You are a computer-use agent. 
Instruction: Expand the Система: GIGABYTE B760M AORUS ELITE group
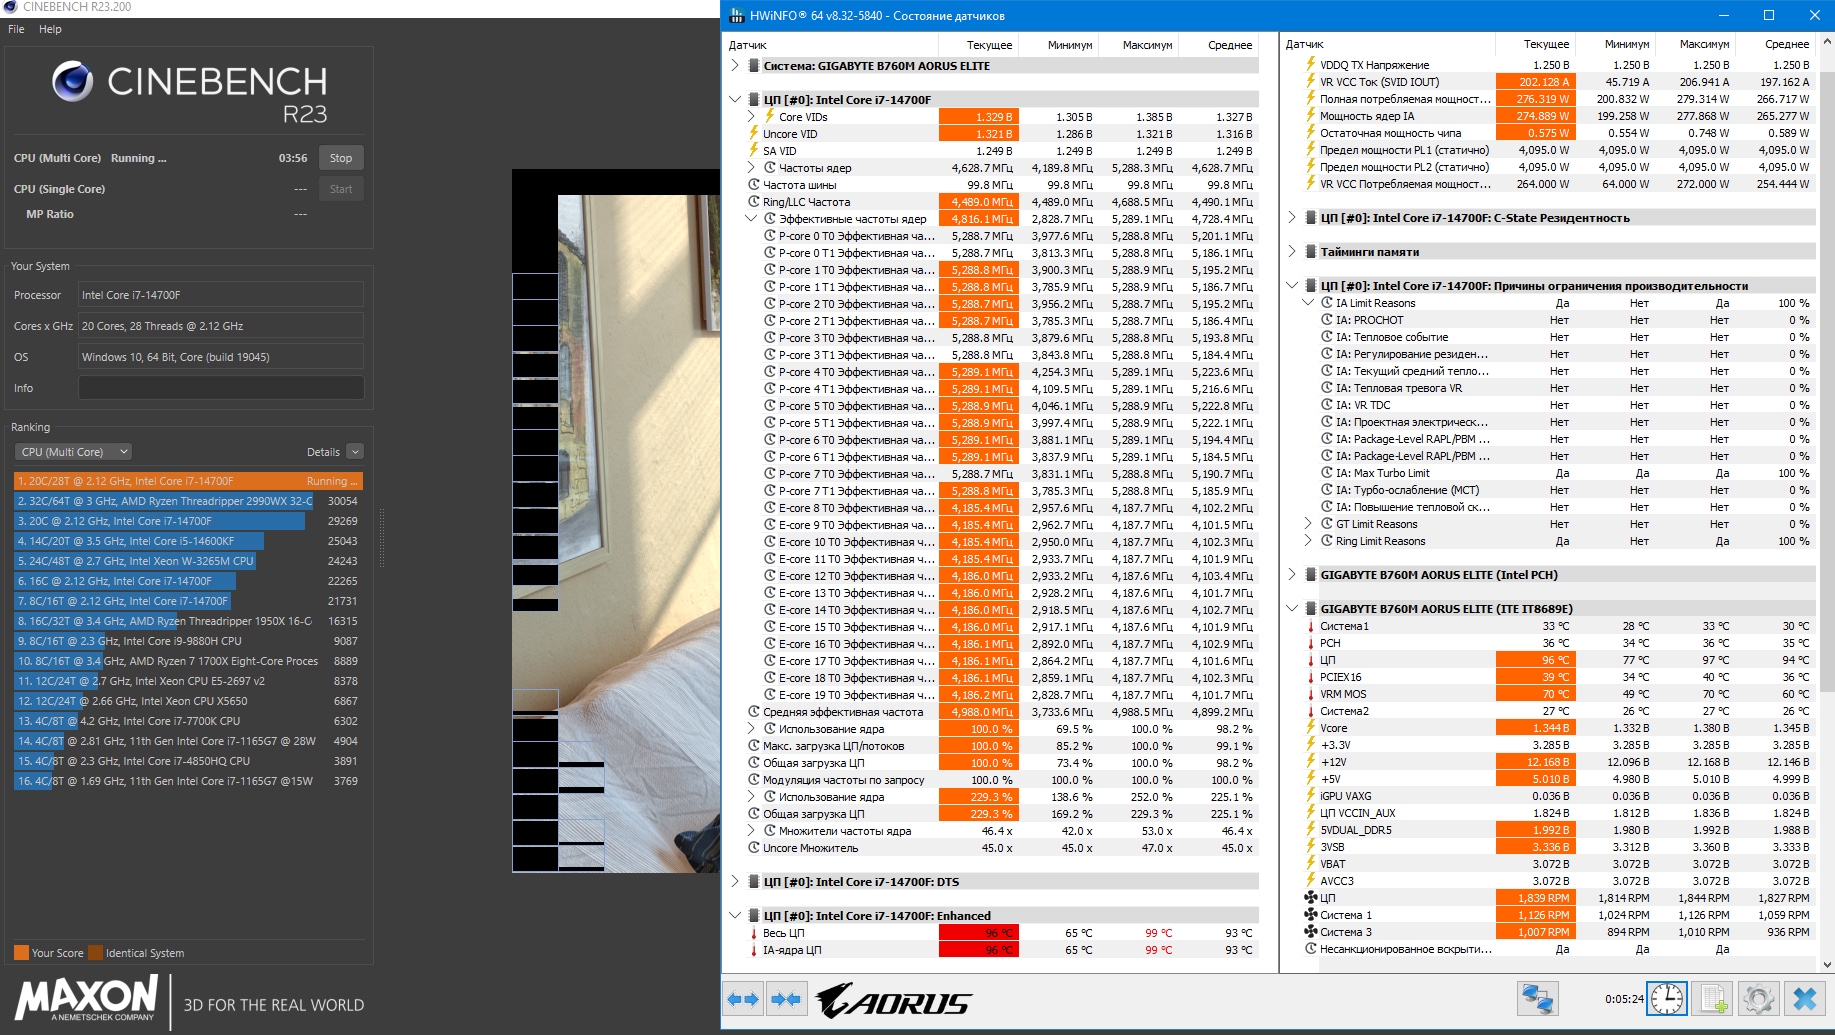[735, 66]
